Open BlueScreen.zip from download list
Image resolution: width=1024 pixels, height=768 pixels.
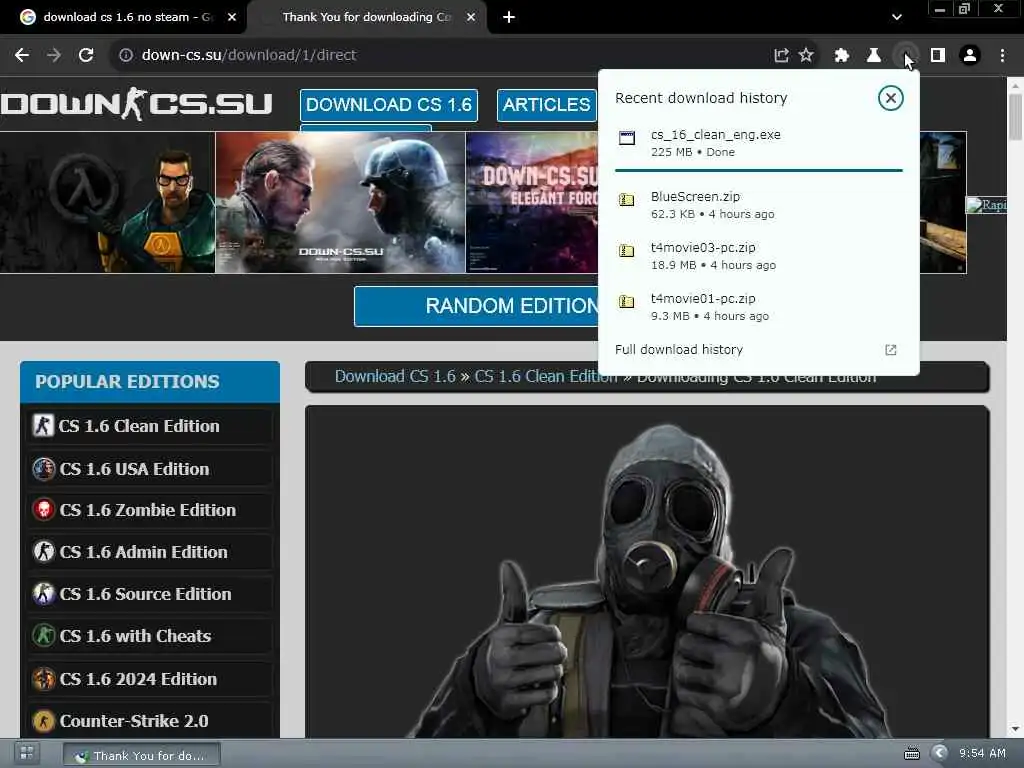tap(759, 204)
